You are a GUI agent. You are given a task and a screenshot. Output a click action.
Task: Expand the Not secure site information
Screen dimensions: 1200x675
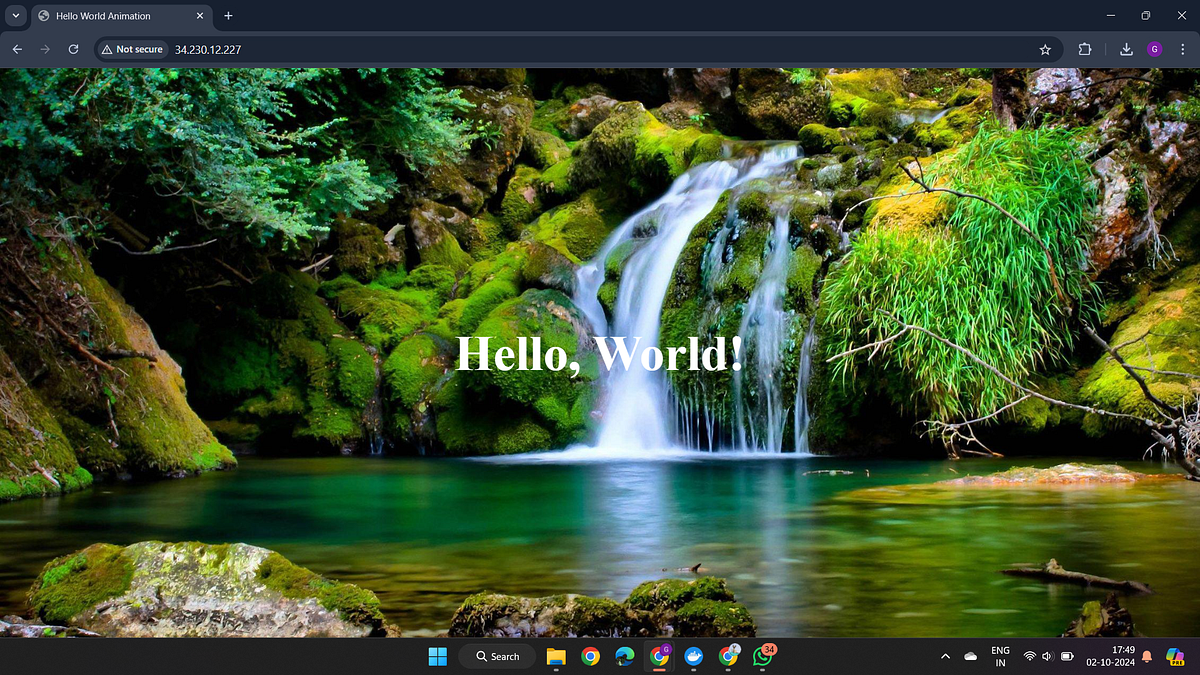130,48
